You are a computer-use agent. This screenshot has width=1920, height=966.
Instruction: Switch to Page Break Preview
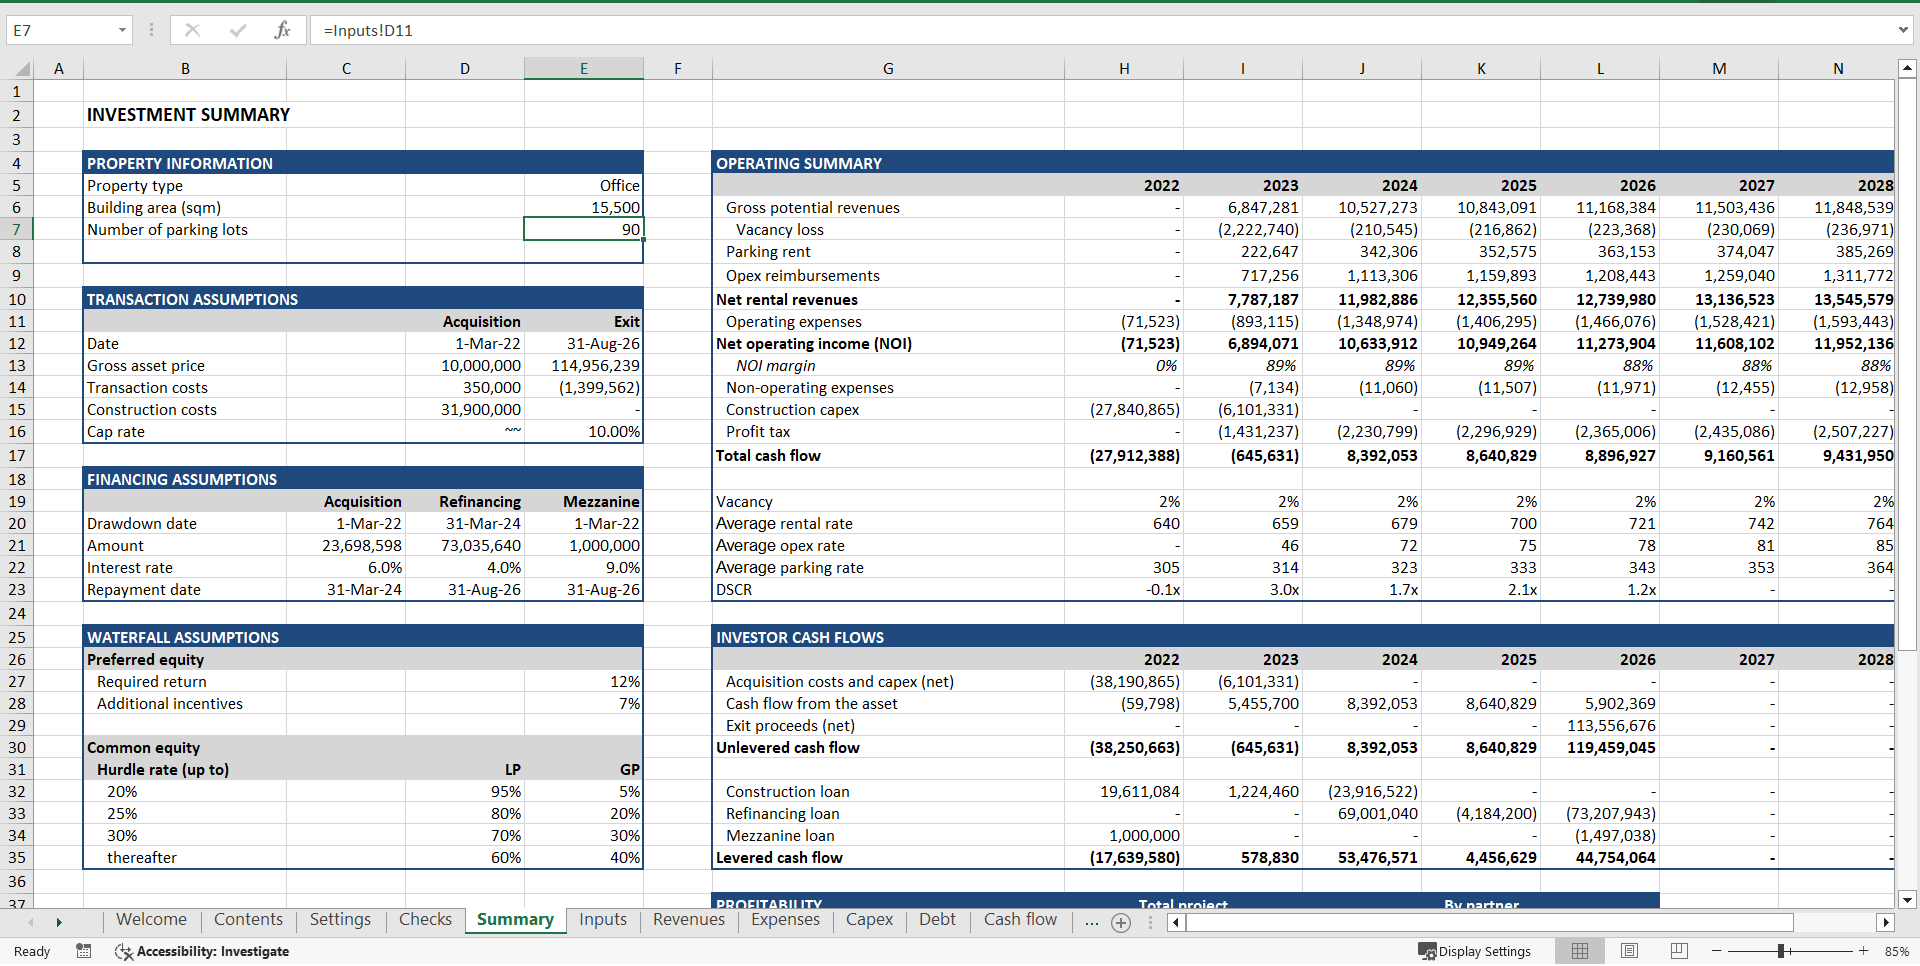(1679, 951)
